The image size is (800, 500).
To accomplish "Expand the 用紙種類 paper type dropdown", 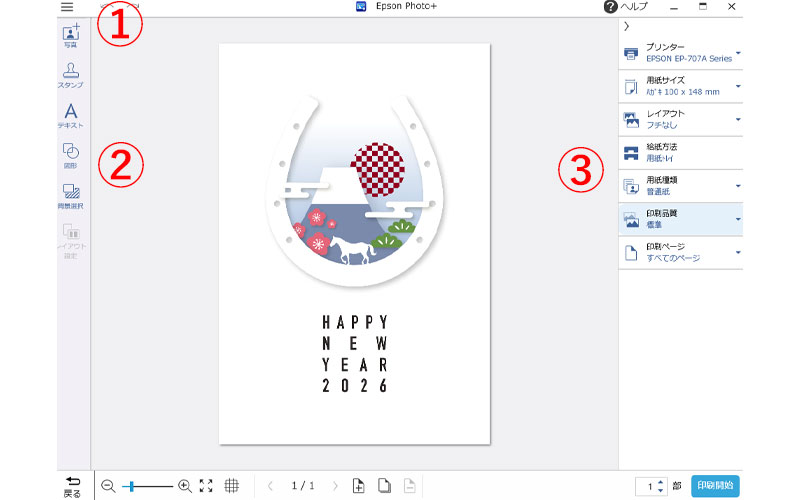I will click(x=681, y=185).
